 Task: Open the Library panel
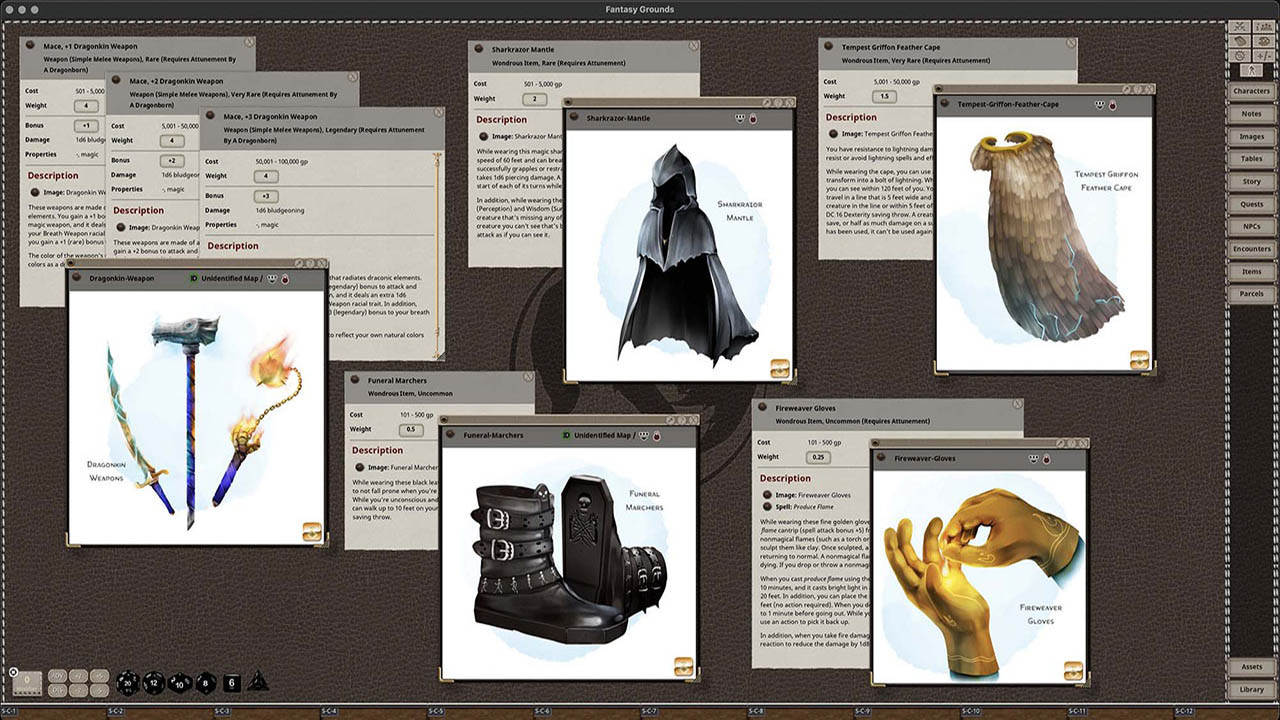click(x=1251, y=689)
